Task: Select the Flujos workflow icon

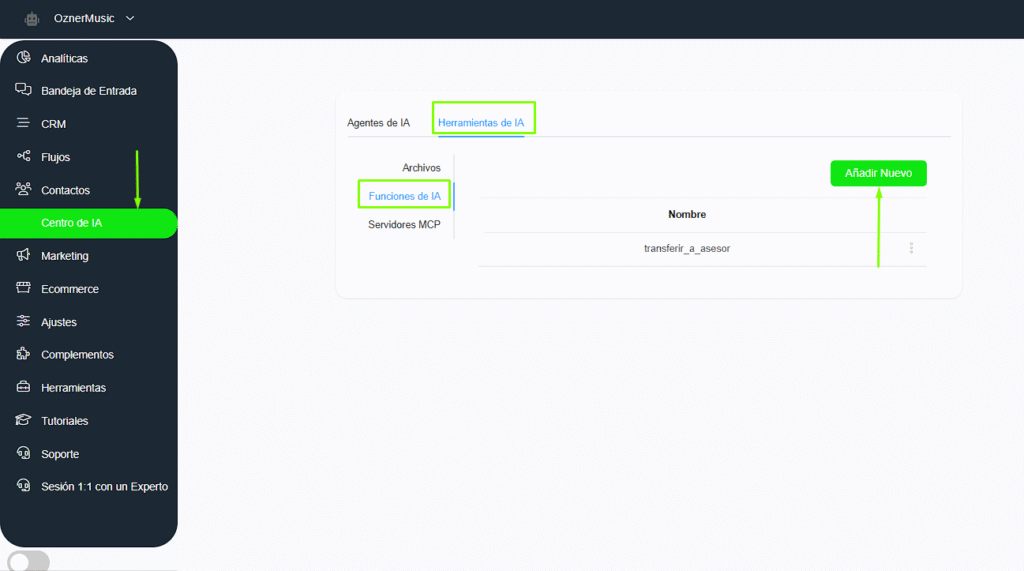Action: (x=24, y=157)
